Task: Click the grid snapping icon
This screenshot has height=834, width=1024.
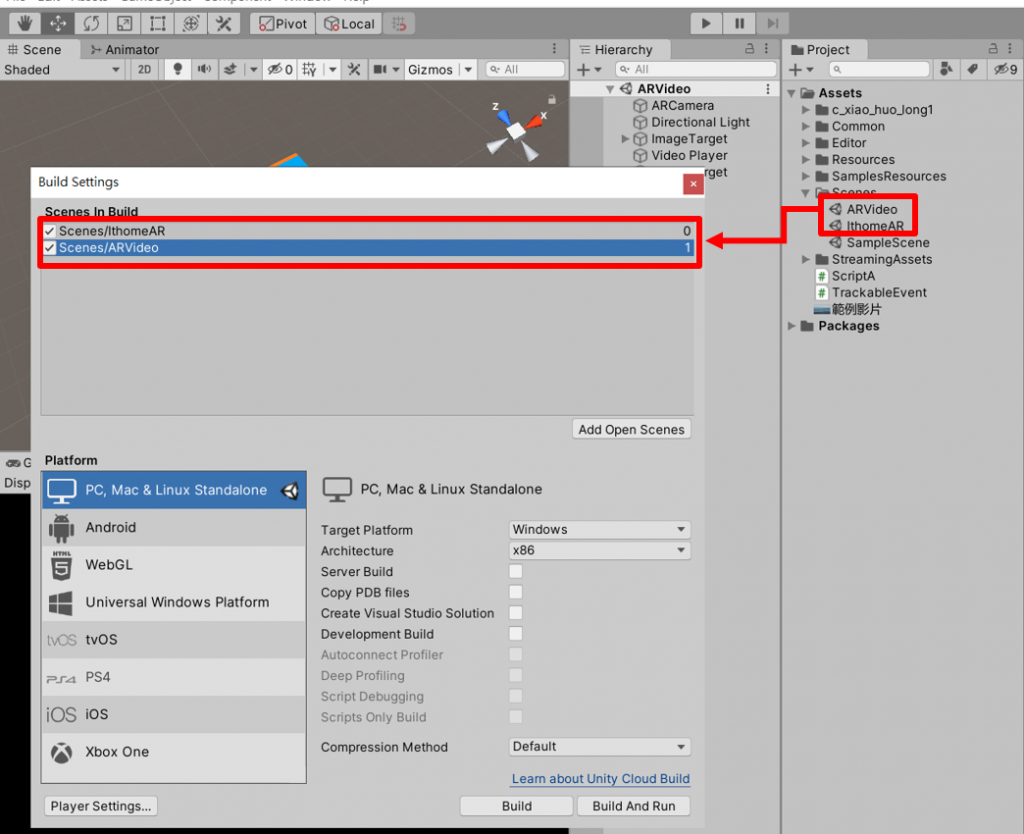Action: coord(399,24)
